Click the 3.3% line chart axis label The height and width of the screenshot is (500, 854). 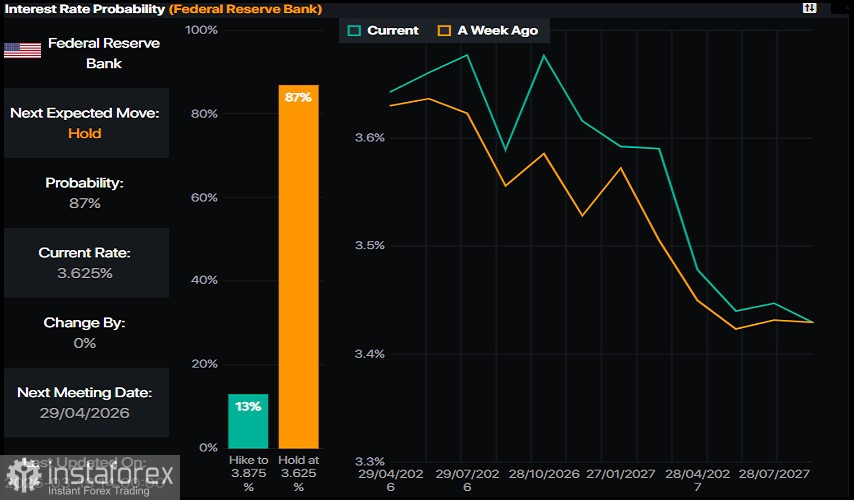click(x=370, y=461)
